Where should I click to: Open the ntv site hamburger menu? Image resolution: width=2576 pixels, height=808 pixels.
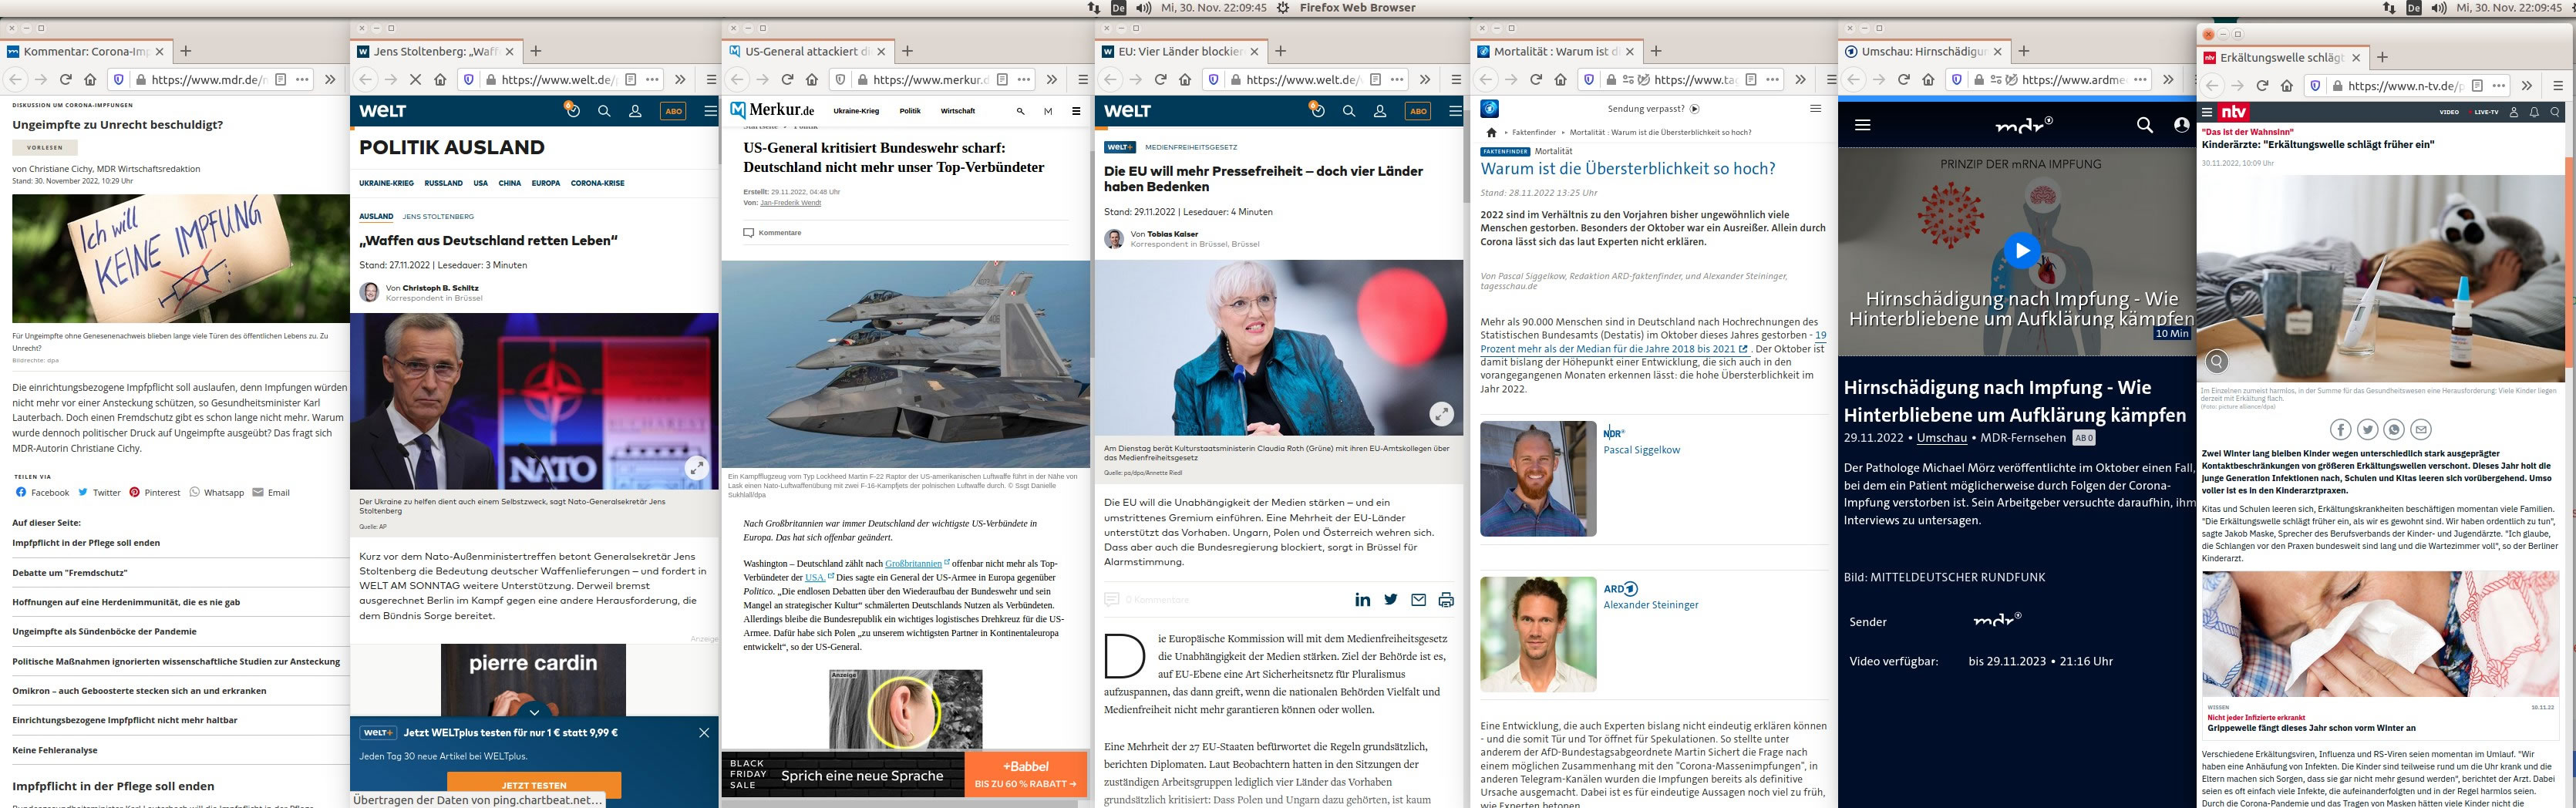[x=2207, y=112]
